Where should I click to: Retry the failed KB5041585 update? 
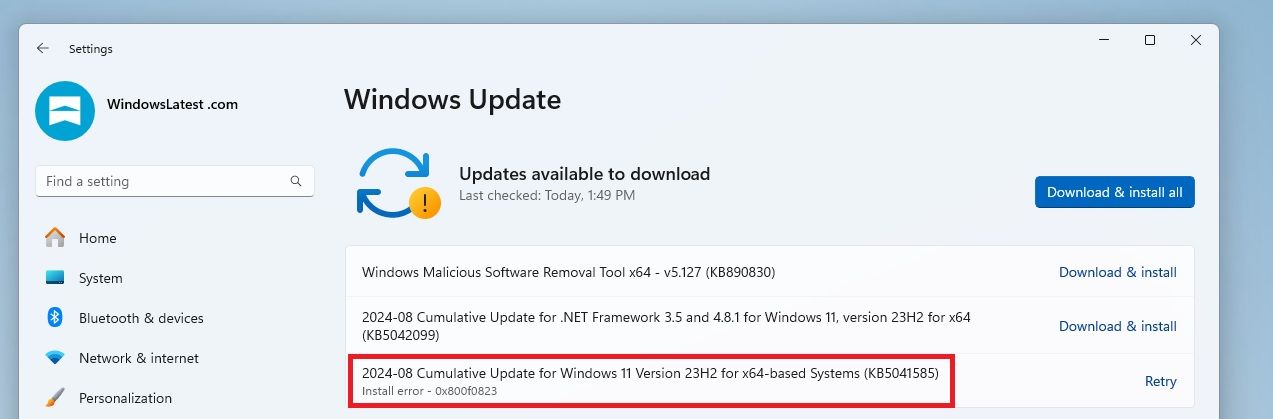tap(1160, 381)
